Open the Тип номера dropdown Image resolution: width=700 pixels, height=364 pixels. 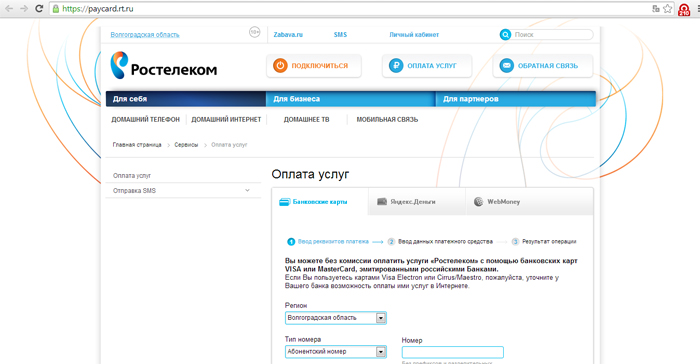pos(336,352)
